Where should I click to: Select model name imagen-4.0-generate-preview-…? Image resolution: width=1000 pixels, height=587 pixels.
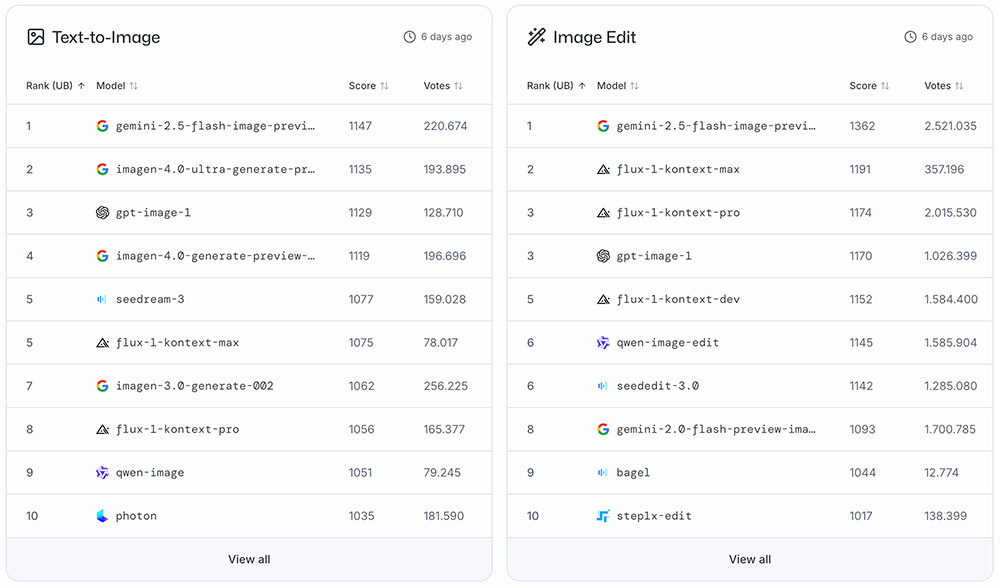pyautogui.click(x=216, y=256)
